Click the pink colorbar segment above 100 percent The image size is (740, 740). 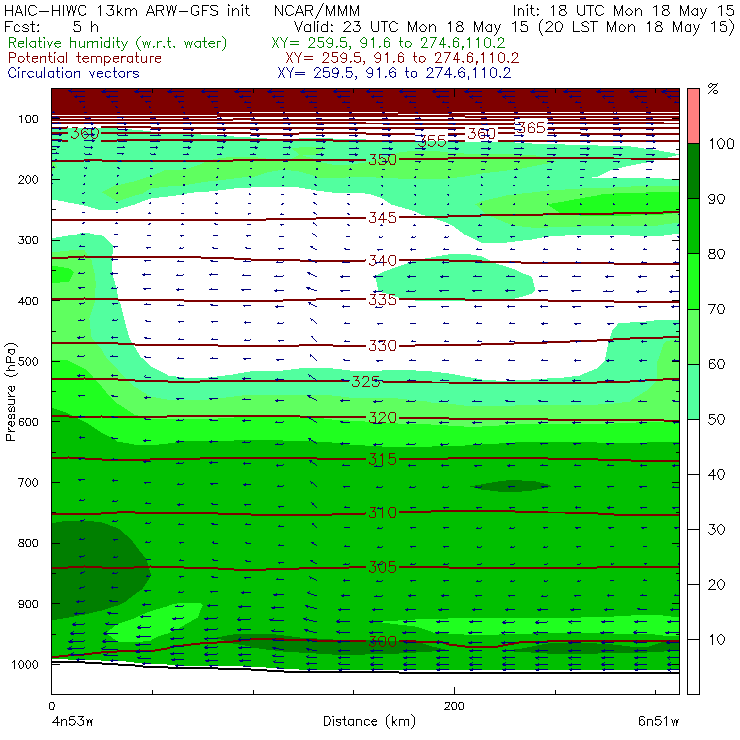coord(693,116)
